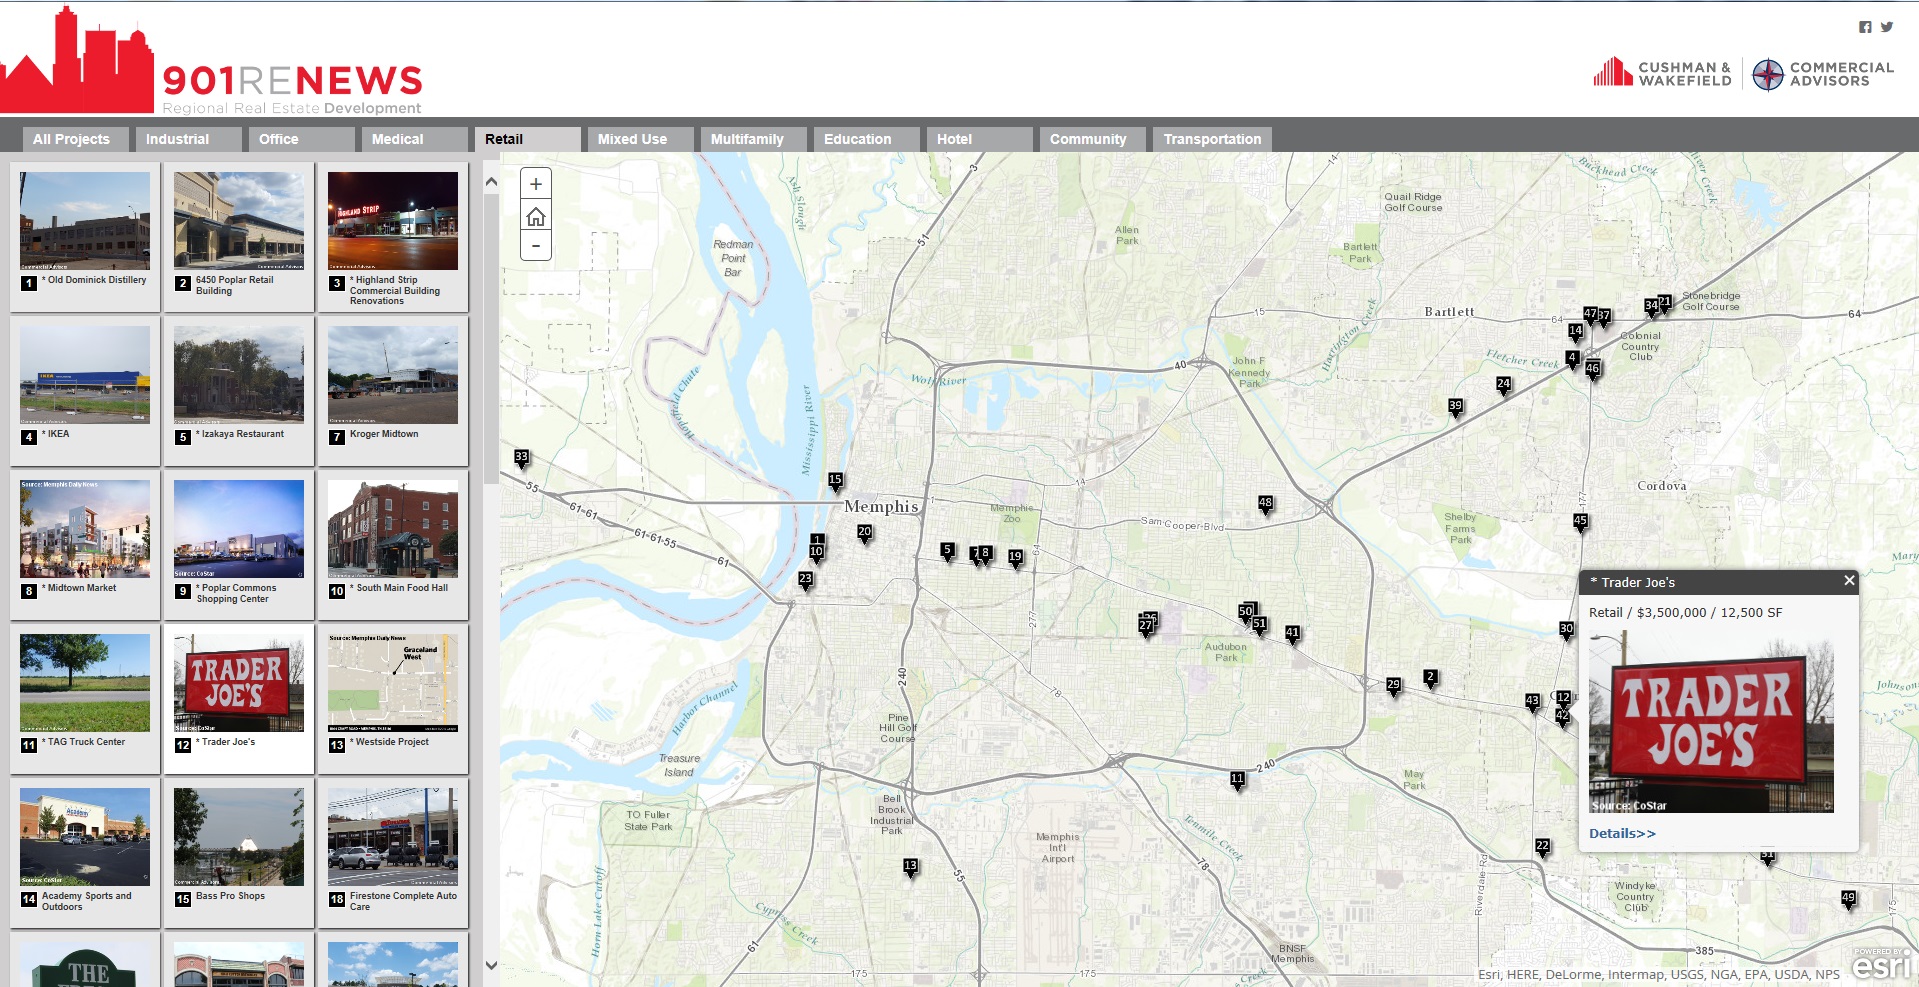Reset map to home extent

tap(535, 216)
